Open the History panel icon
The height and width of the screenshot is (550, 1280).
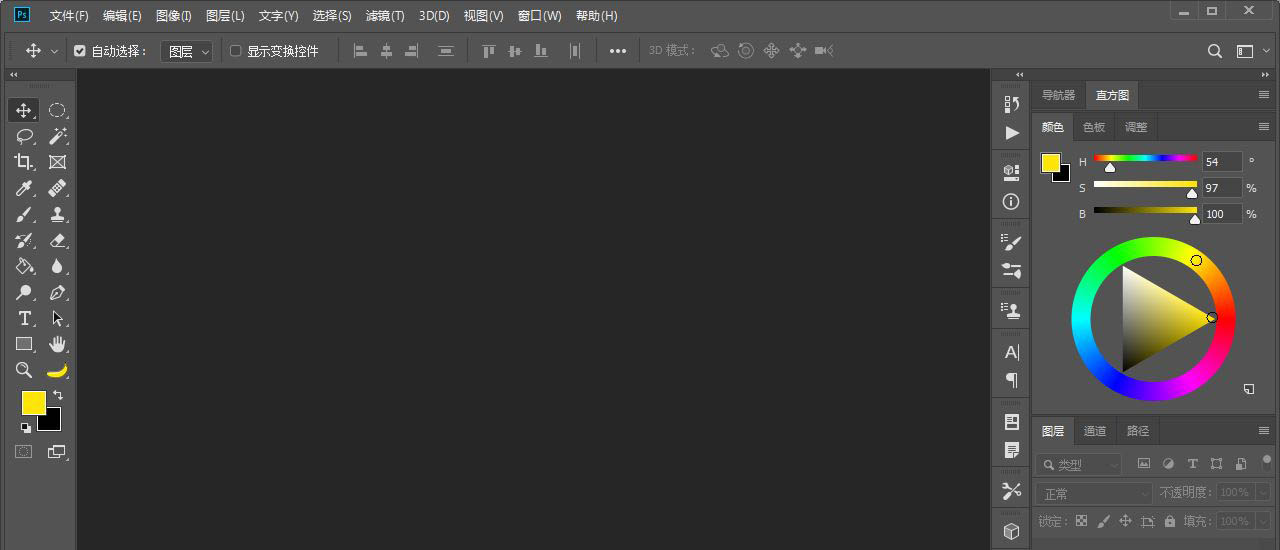pyautogui.click(x=1011, y=104)
